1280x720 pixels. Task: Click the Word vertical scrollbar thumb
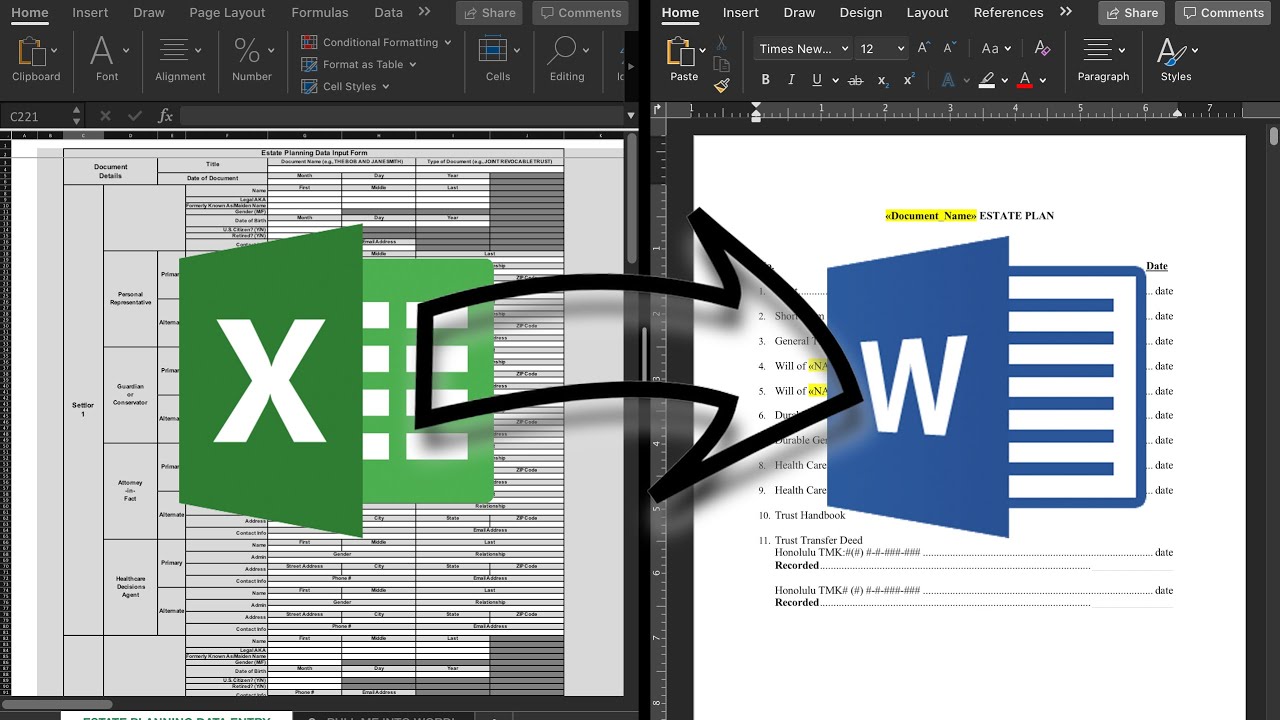pyautogui.click(x=1273, y=136)
